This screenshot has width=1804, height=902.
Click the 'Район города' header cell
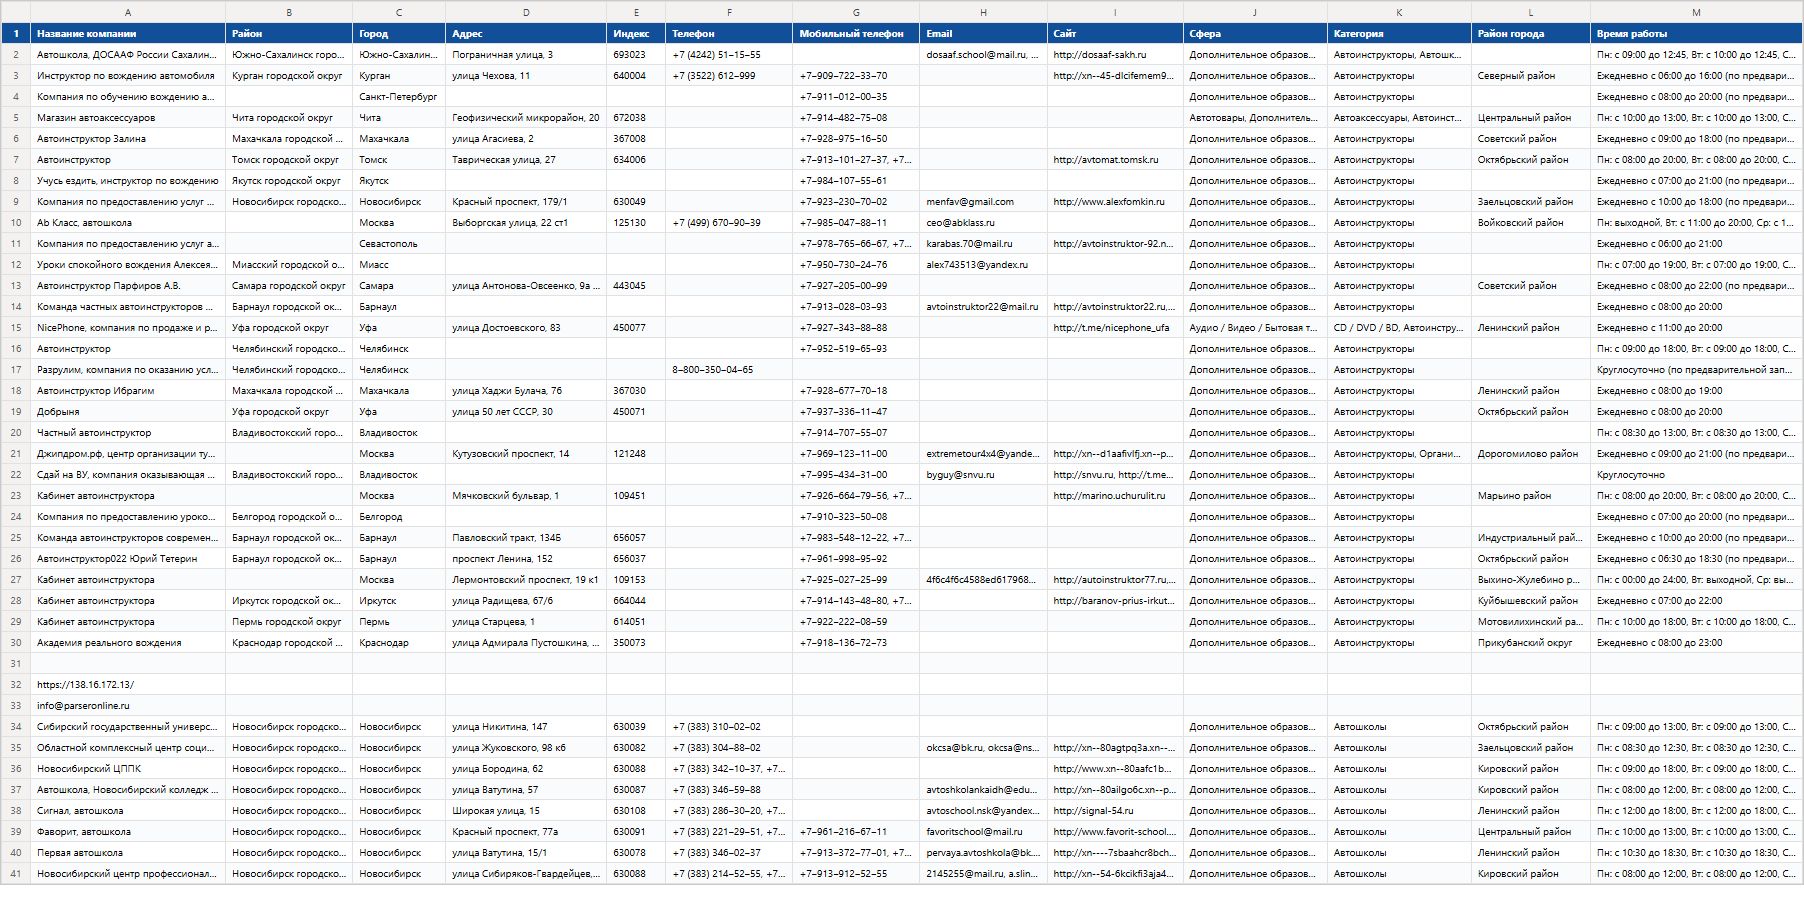[1531, 33]
